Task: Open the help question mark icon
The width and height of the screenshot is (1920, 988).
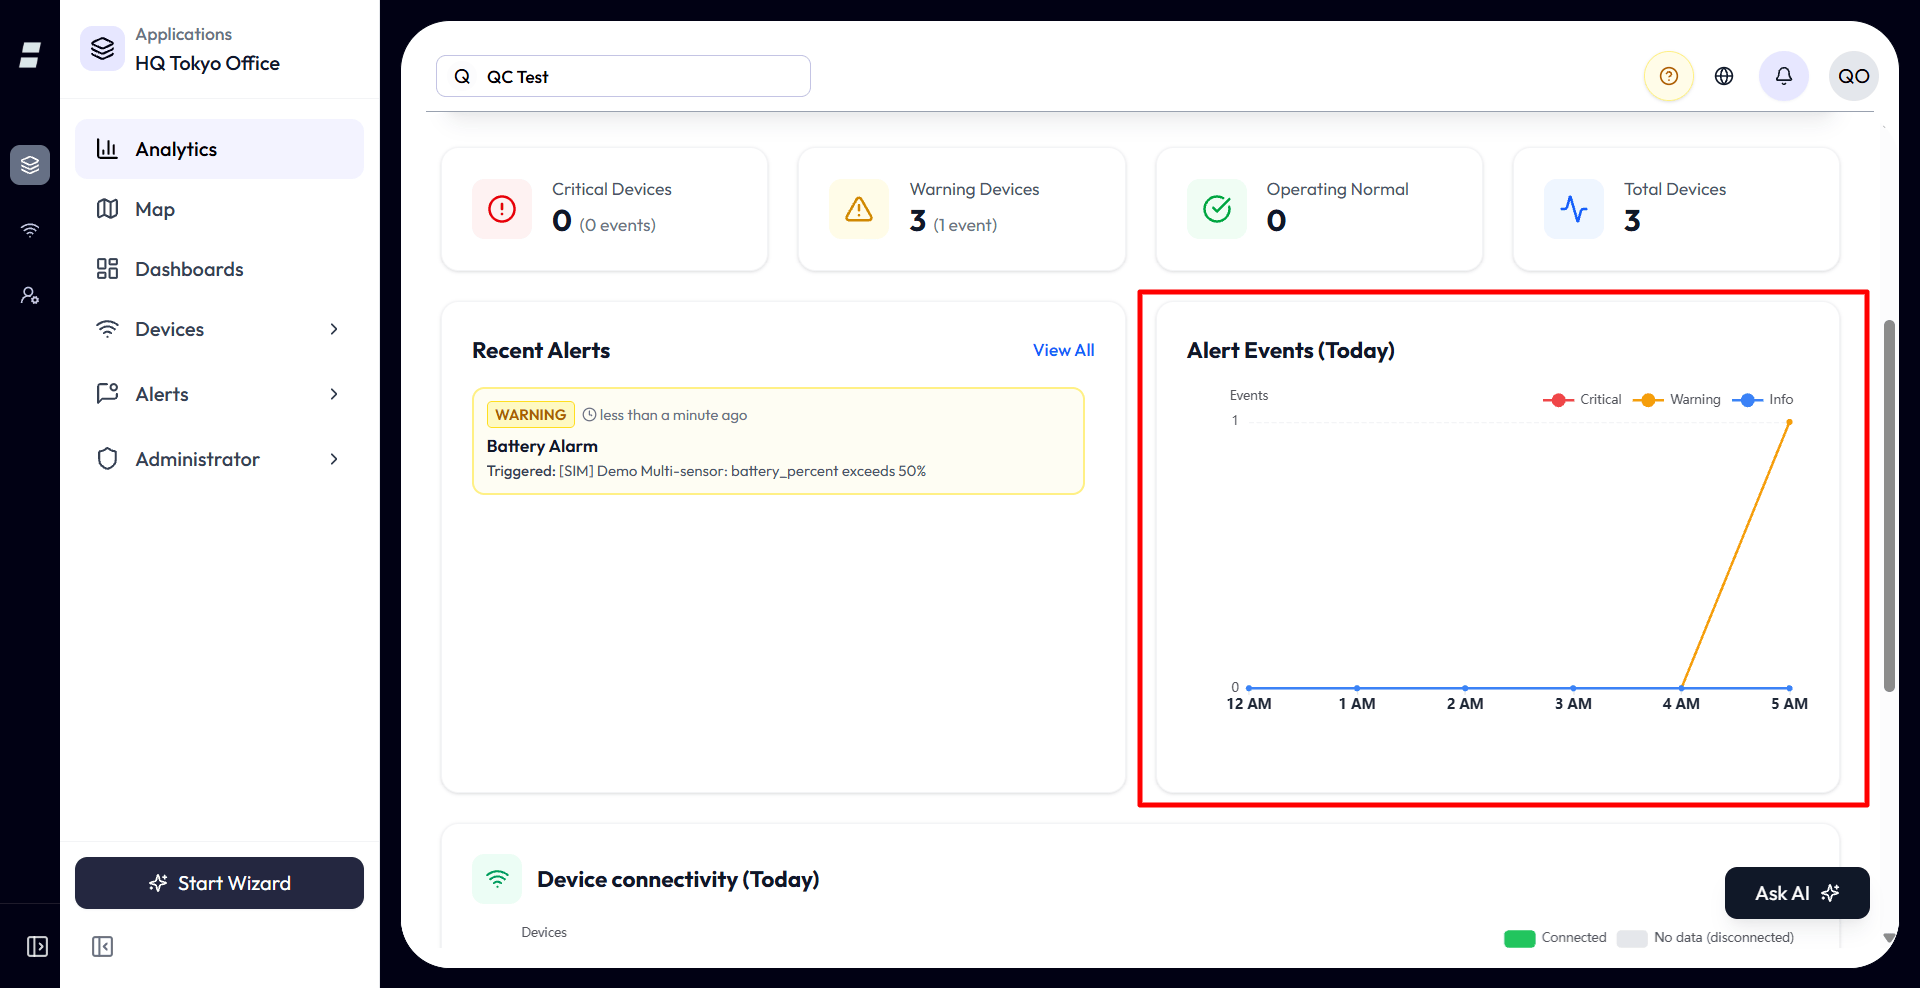Action: (x=1669, y=76)
